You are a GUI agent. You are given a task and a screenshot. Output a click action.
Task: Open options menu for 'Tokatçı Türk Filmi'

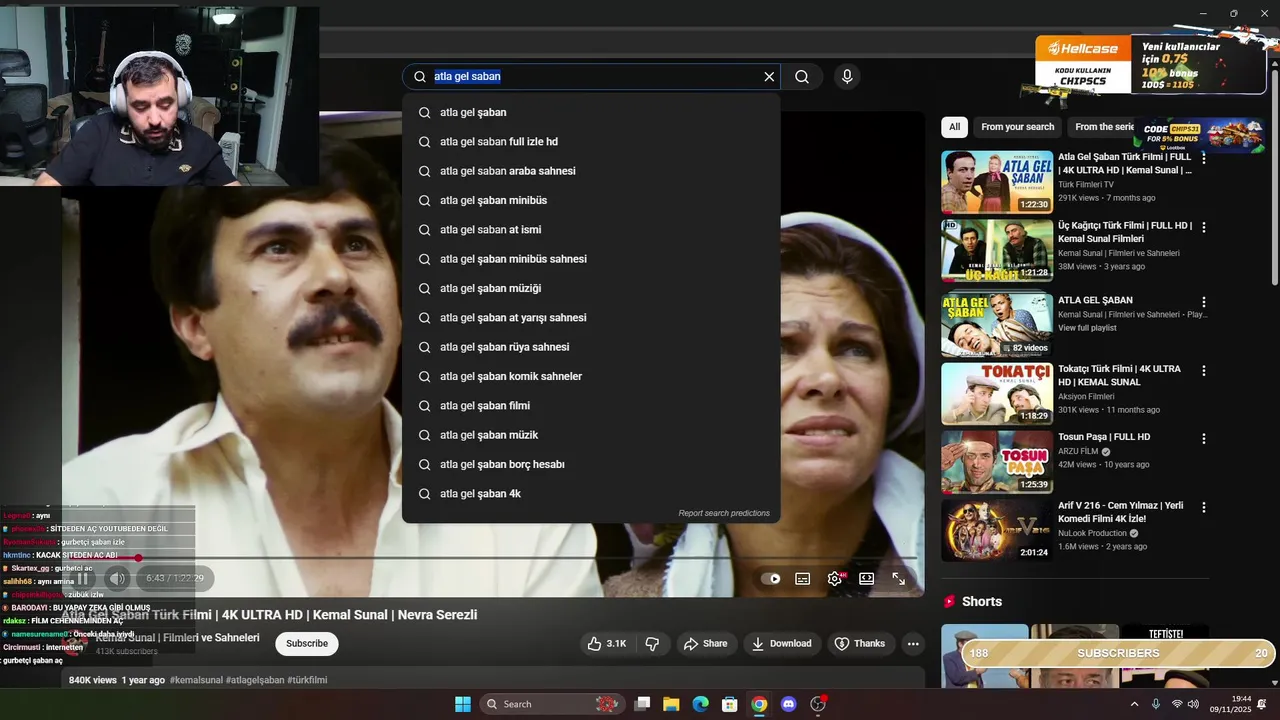tap(1204, 370)
